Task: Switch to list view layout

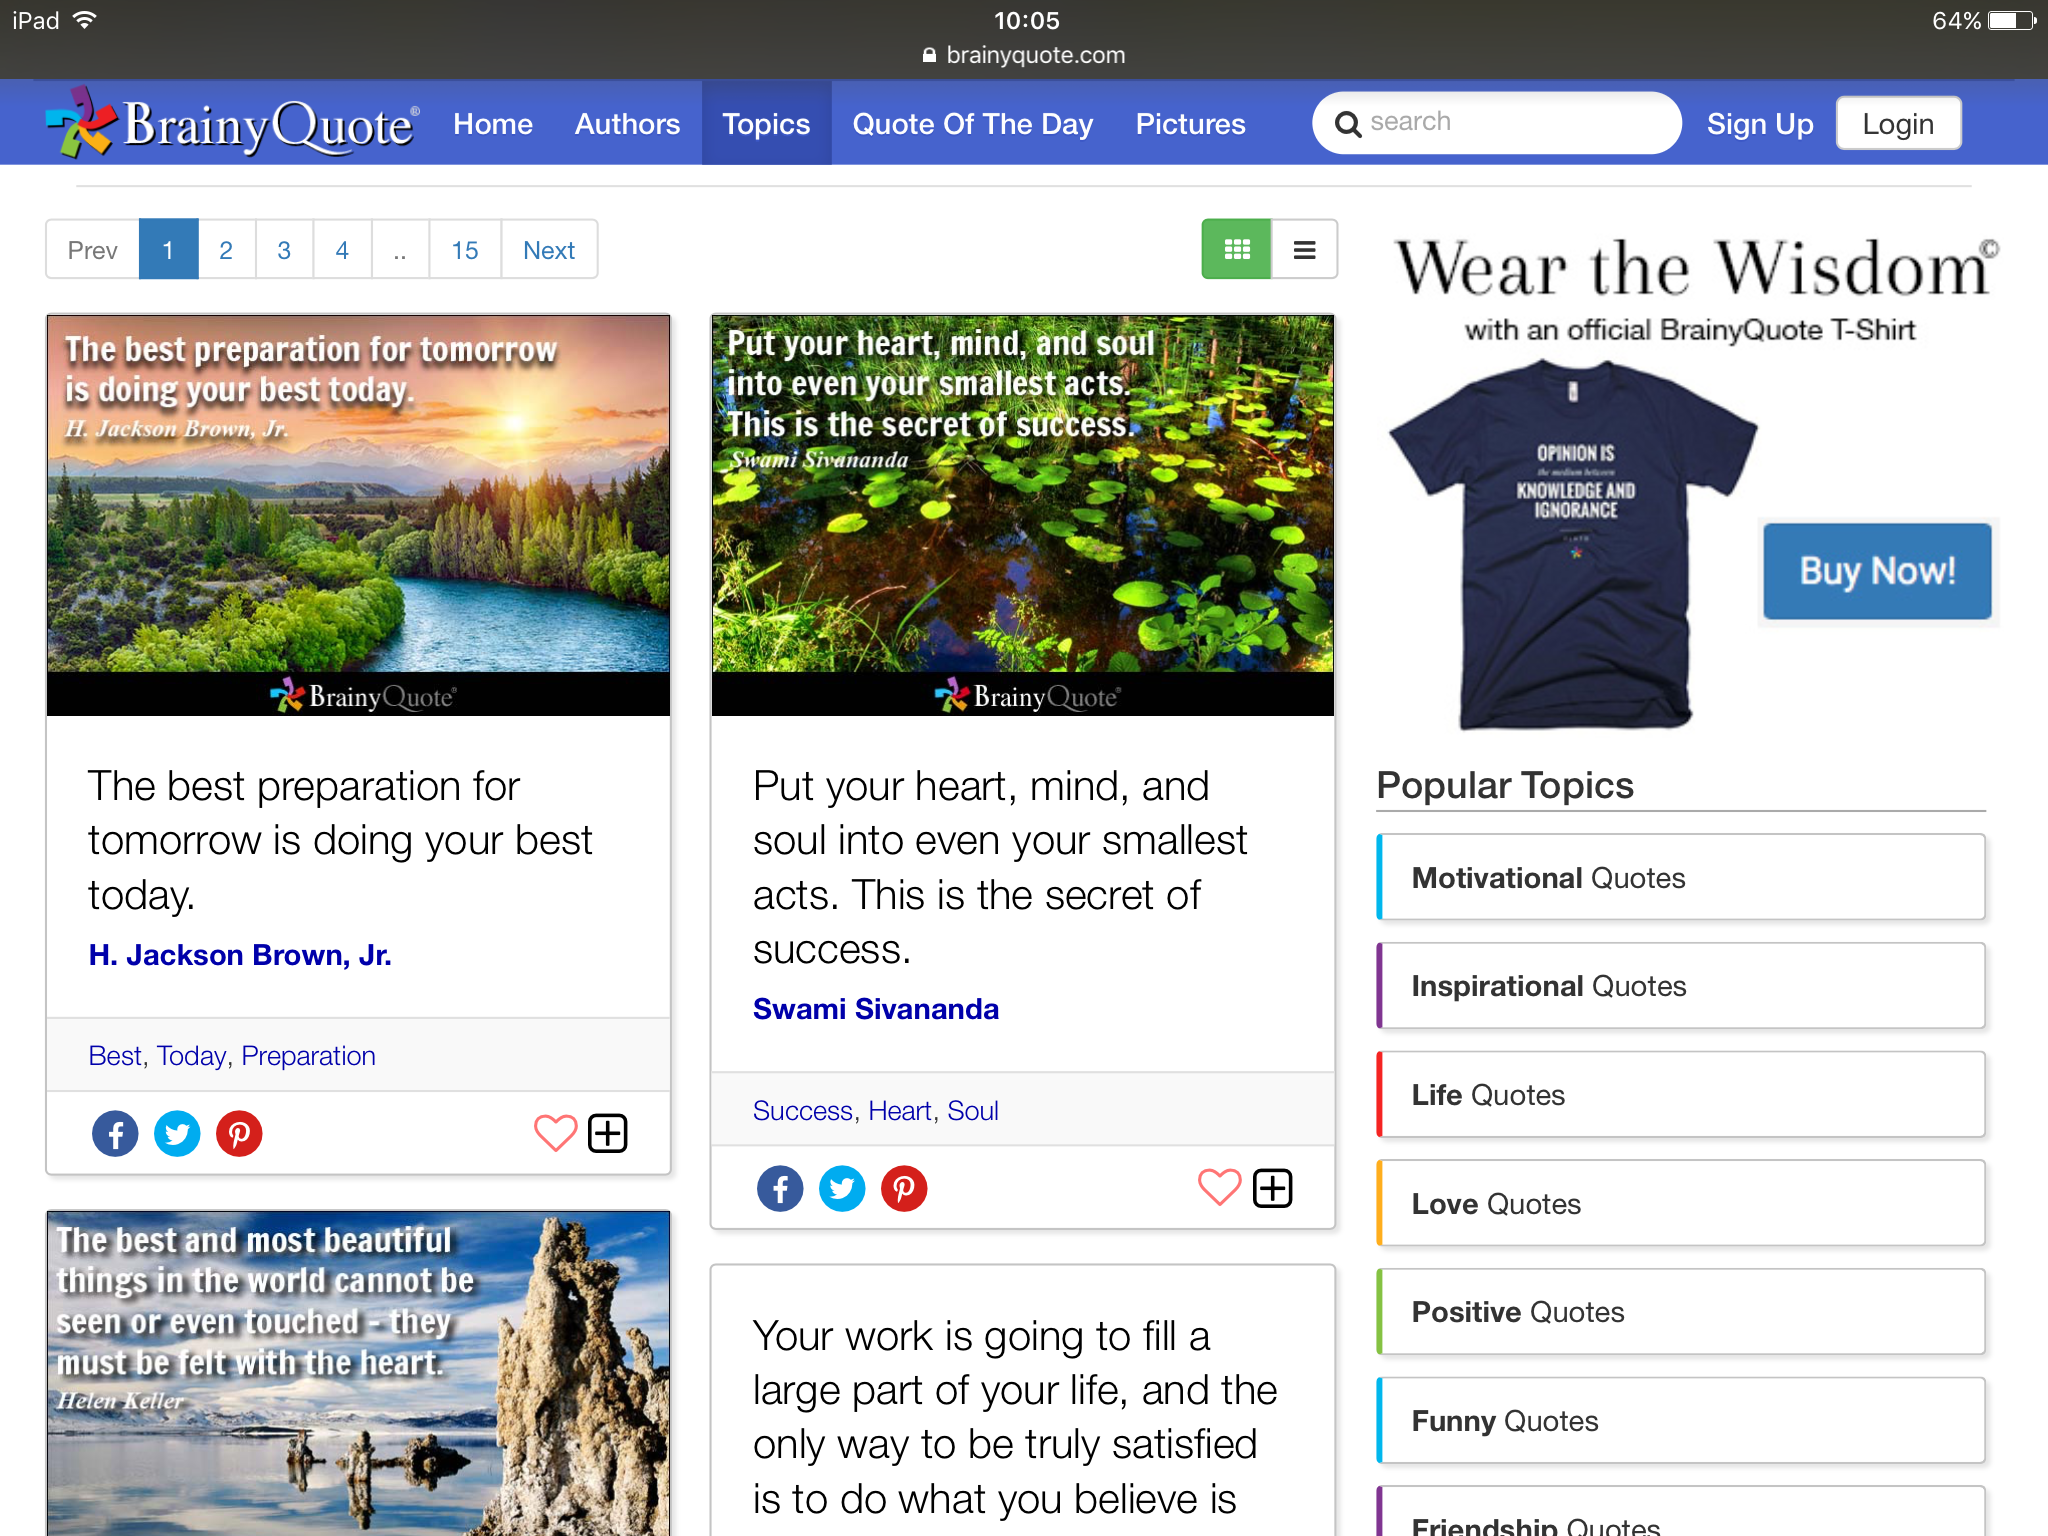Action: (1304, 249)
